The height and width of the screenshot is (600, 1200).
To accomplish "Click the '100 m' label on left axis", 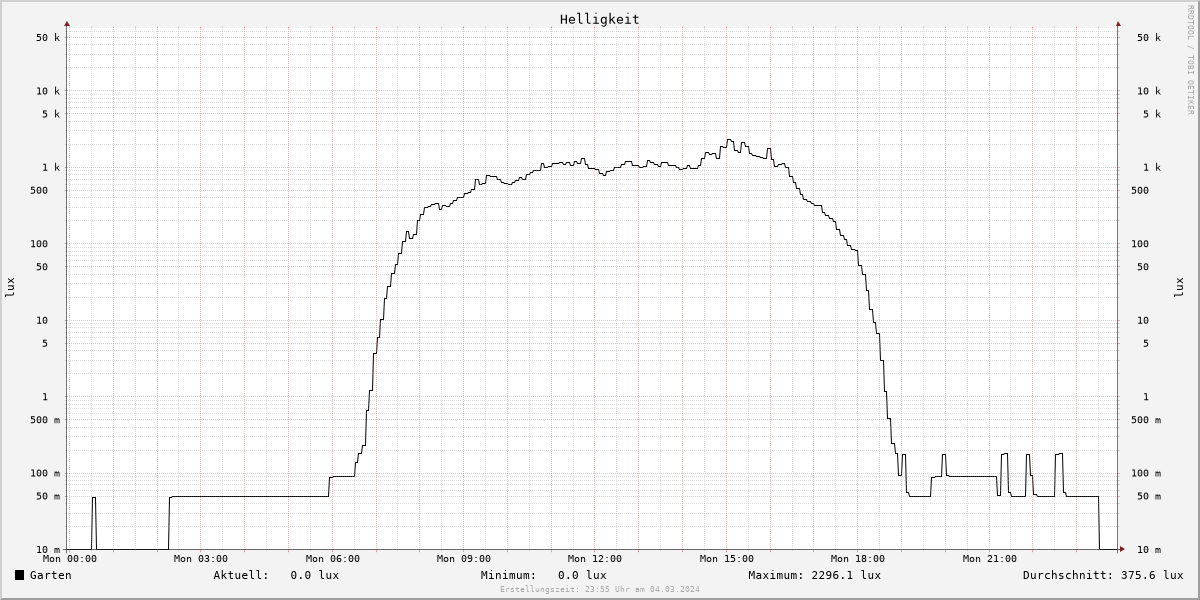I will point(45,474).
